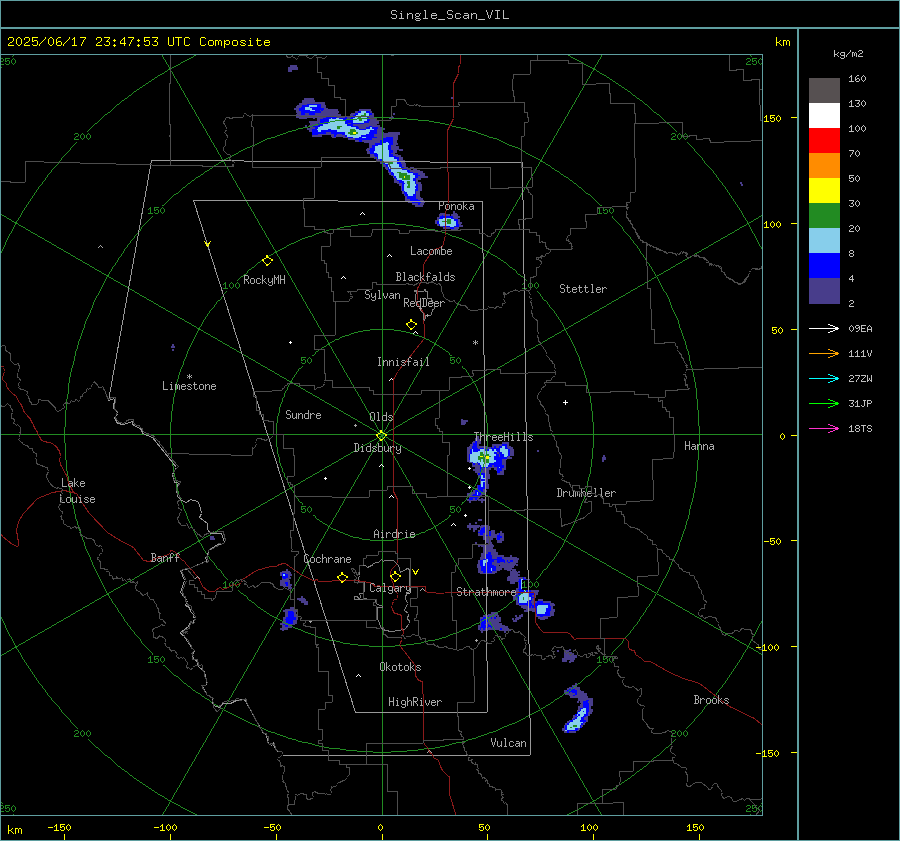Click the Stettler city label

583,289
